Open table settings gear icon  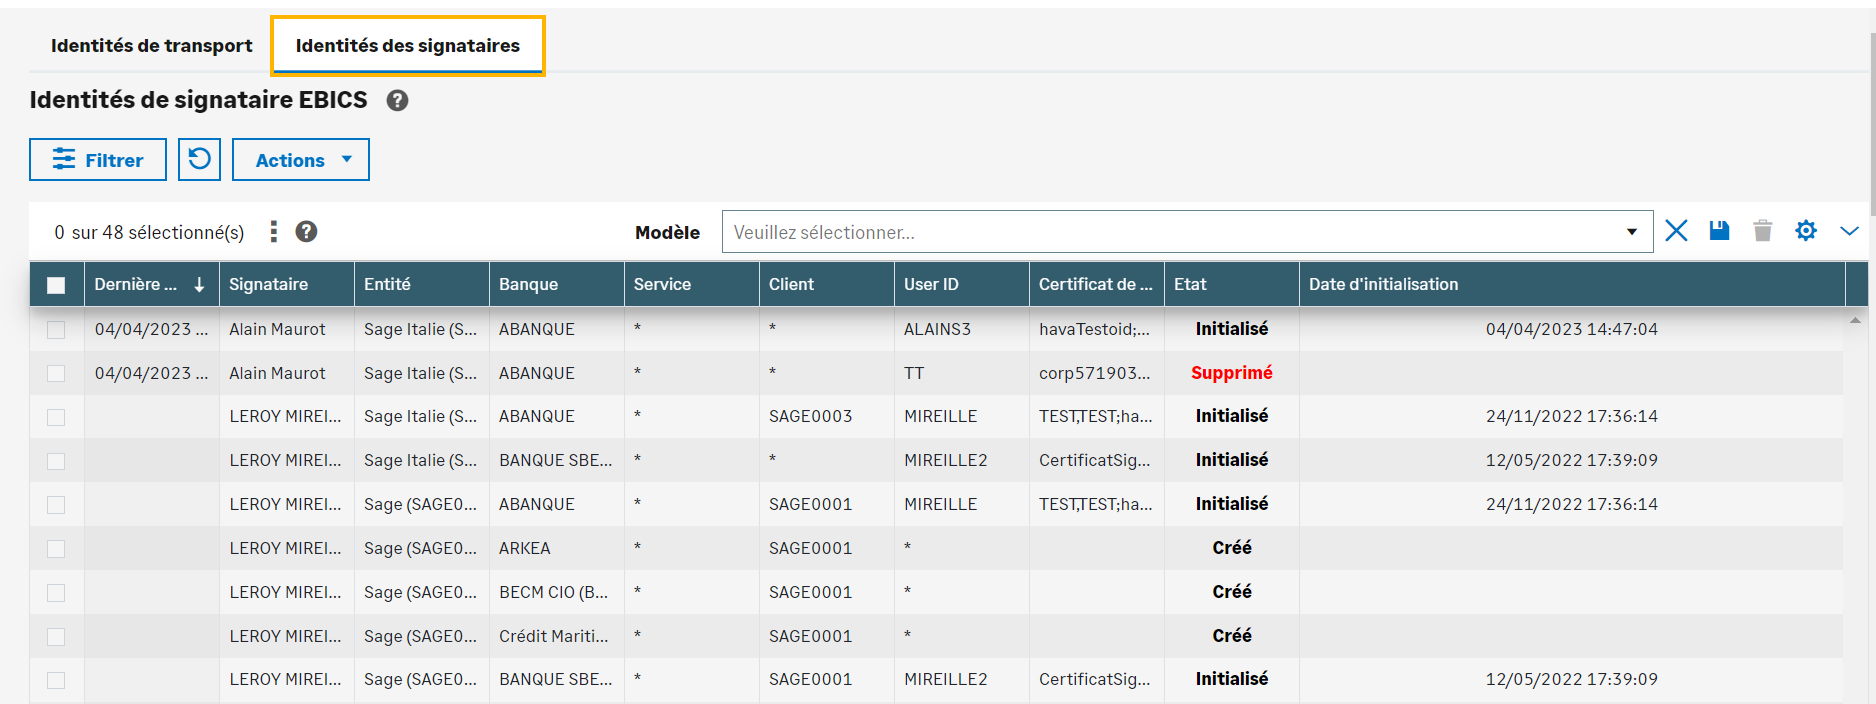click(1805, 231)
